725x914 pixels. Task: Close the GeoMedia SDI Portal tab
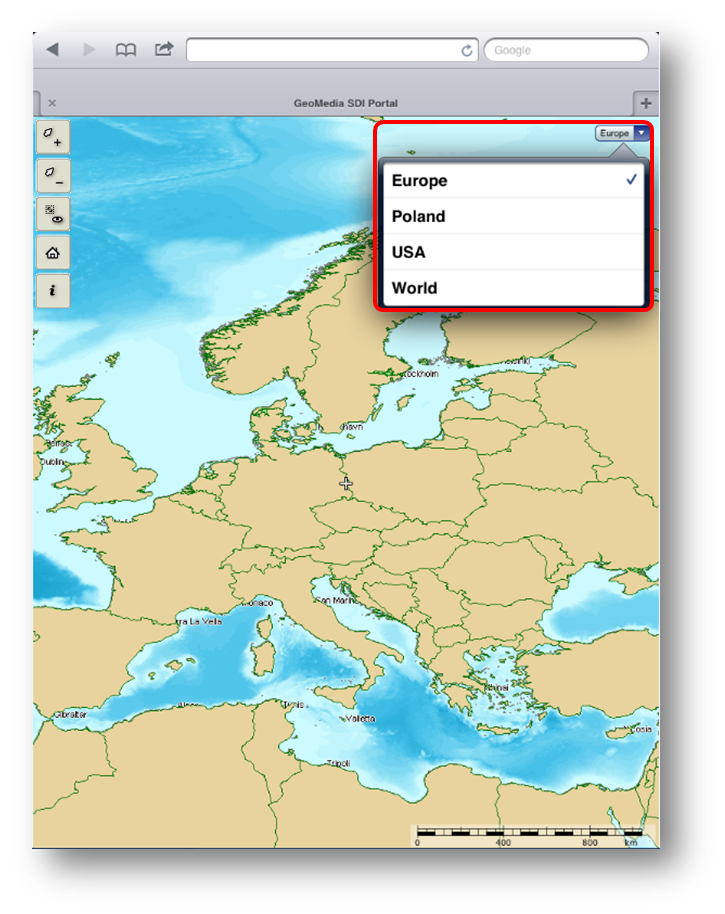point(52,103)
